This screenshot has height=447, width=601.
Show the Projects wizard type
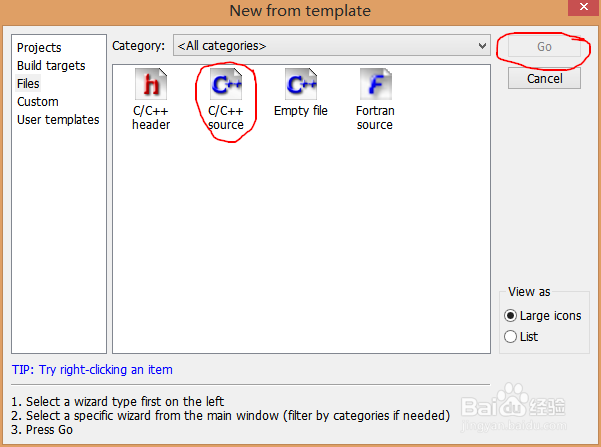(39, 48)
